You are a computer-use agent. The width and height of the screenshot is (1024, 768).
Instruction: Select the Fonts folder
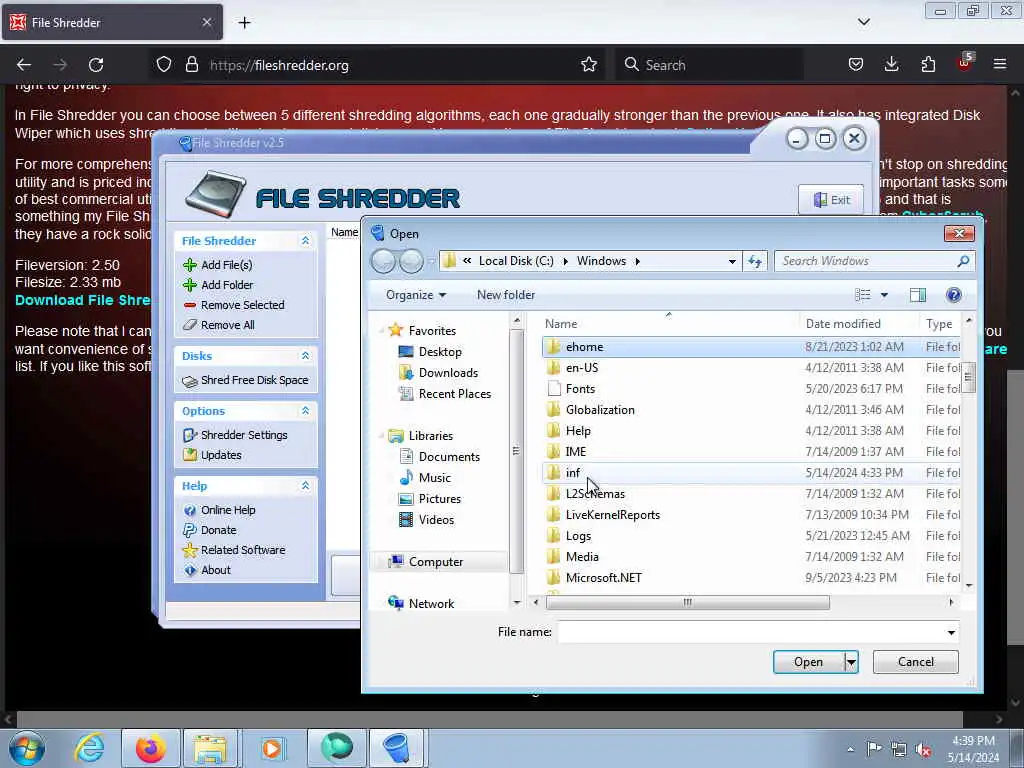[751, 389]
